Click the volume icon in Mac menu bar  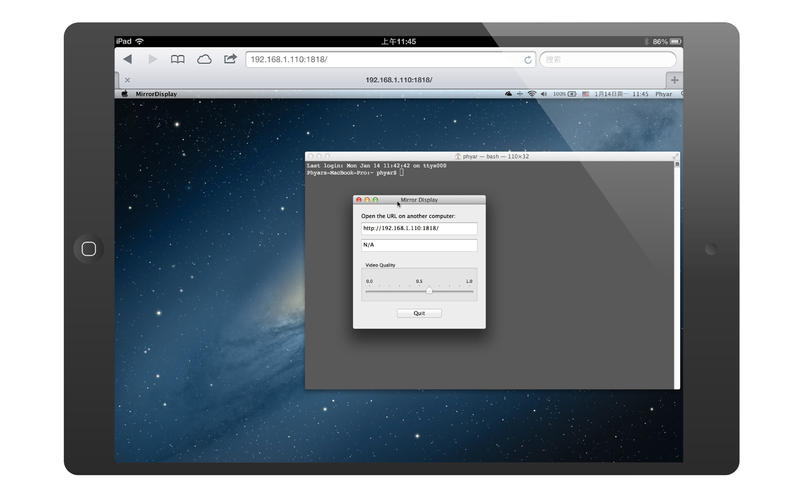pos(544,94)
